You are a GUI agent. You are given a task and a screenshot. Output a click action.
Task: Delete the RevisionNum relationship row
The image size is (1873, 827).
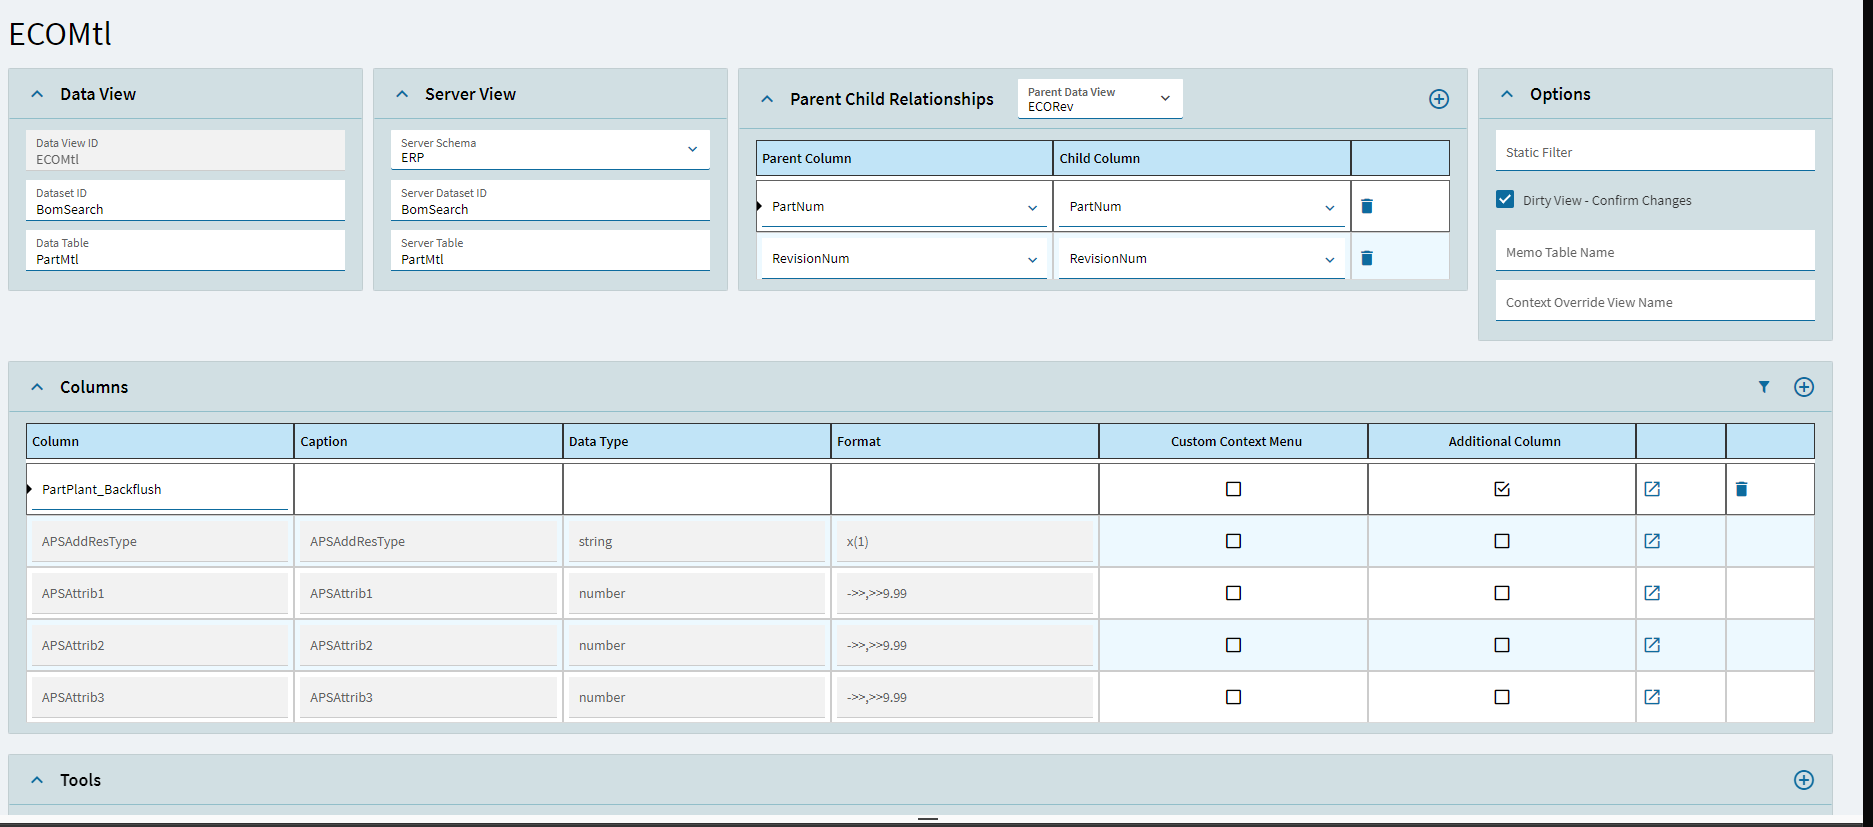coord(1367,258)
